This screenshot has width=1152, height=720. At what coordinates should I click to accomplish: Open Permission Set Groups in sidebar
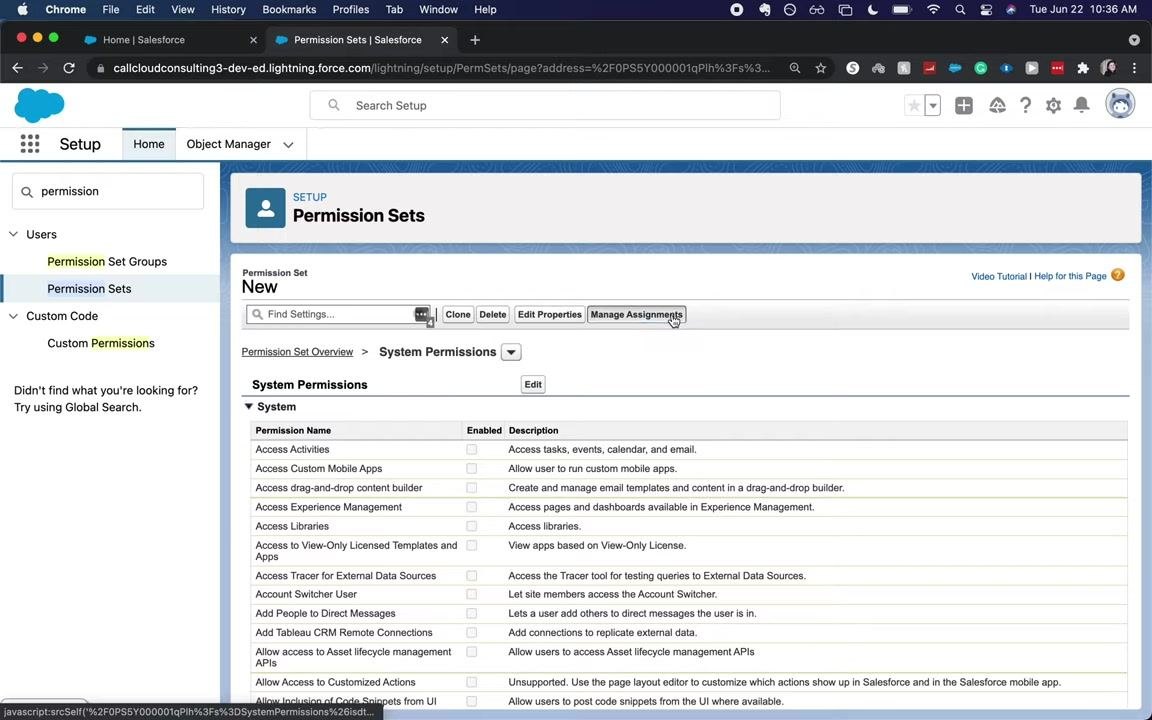click(x=107, y=262)
